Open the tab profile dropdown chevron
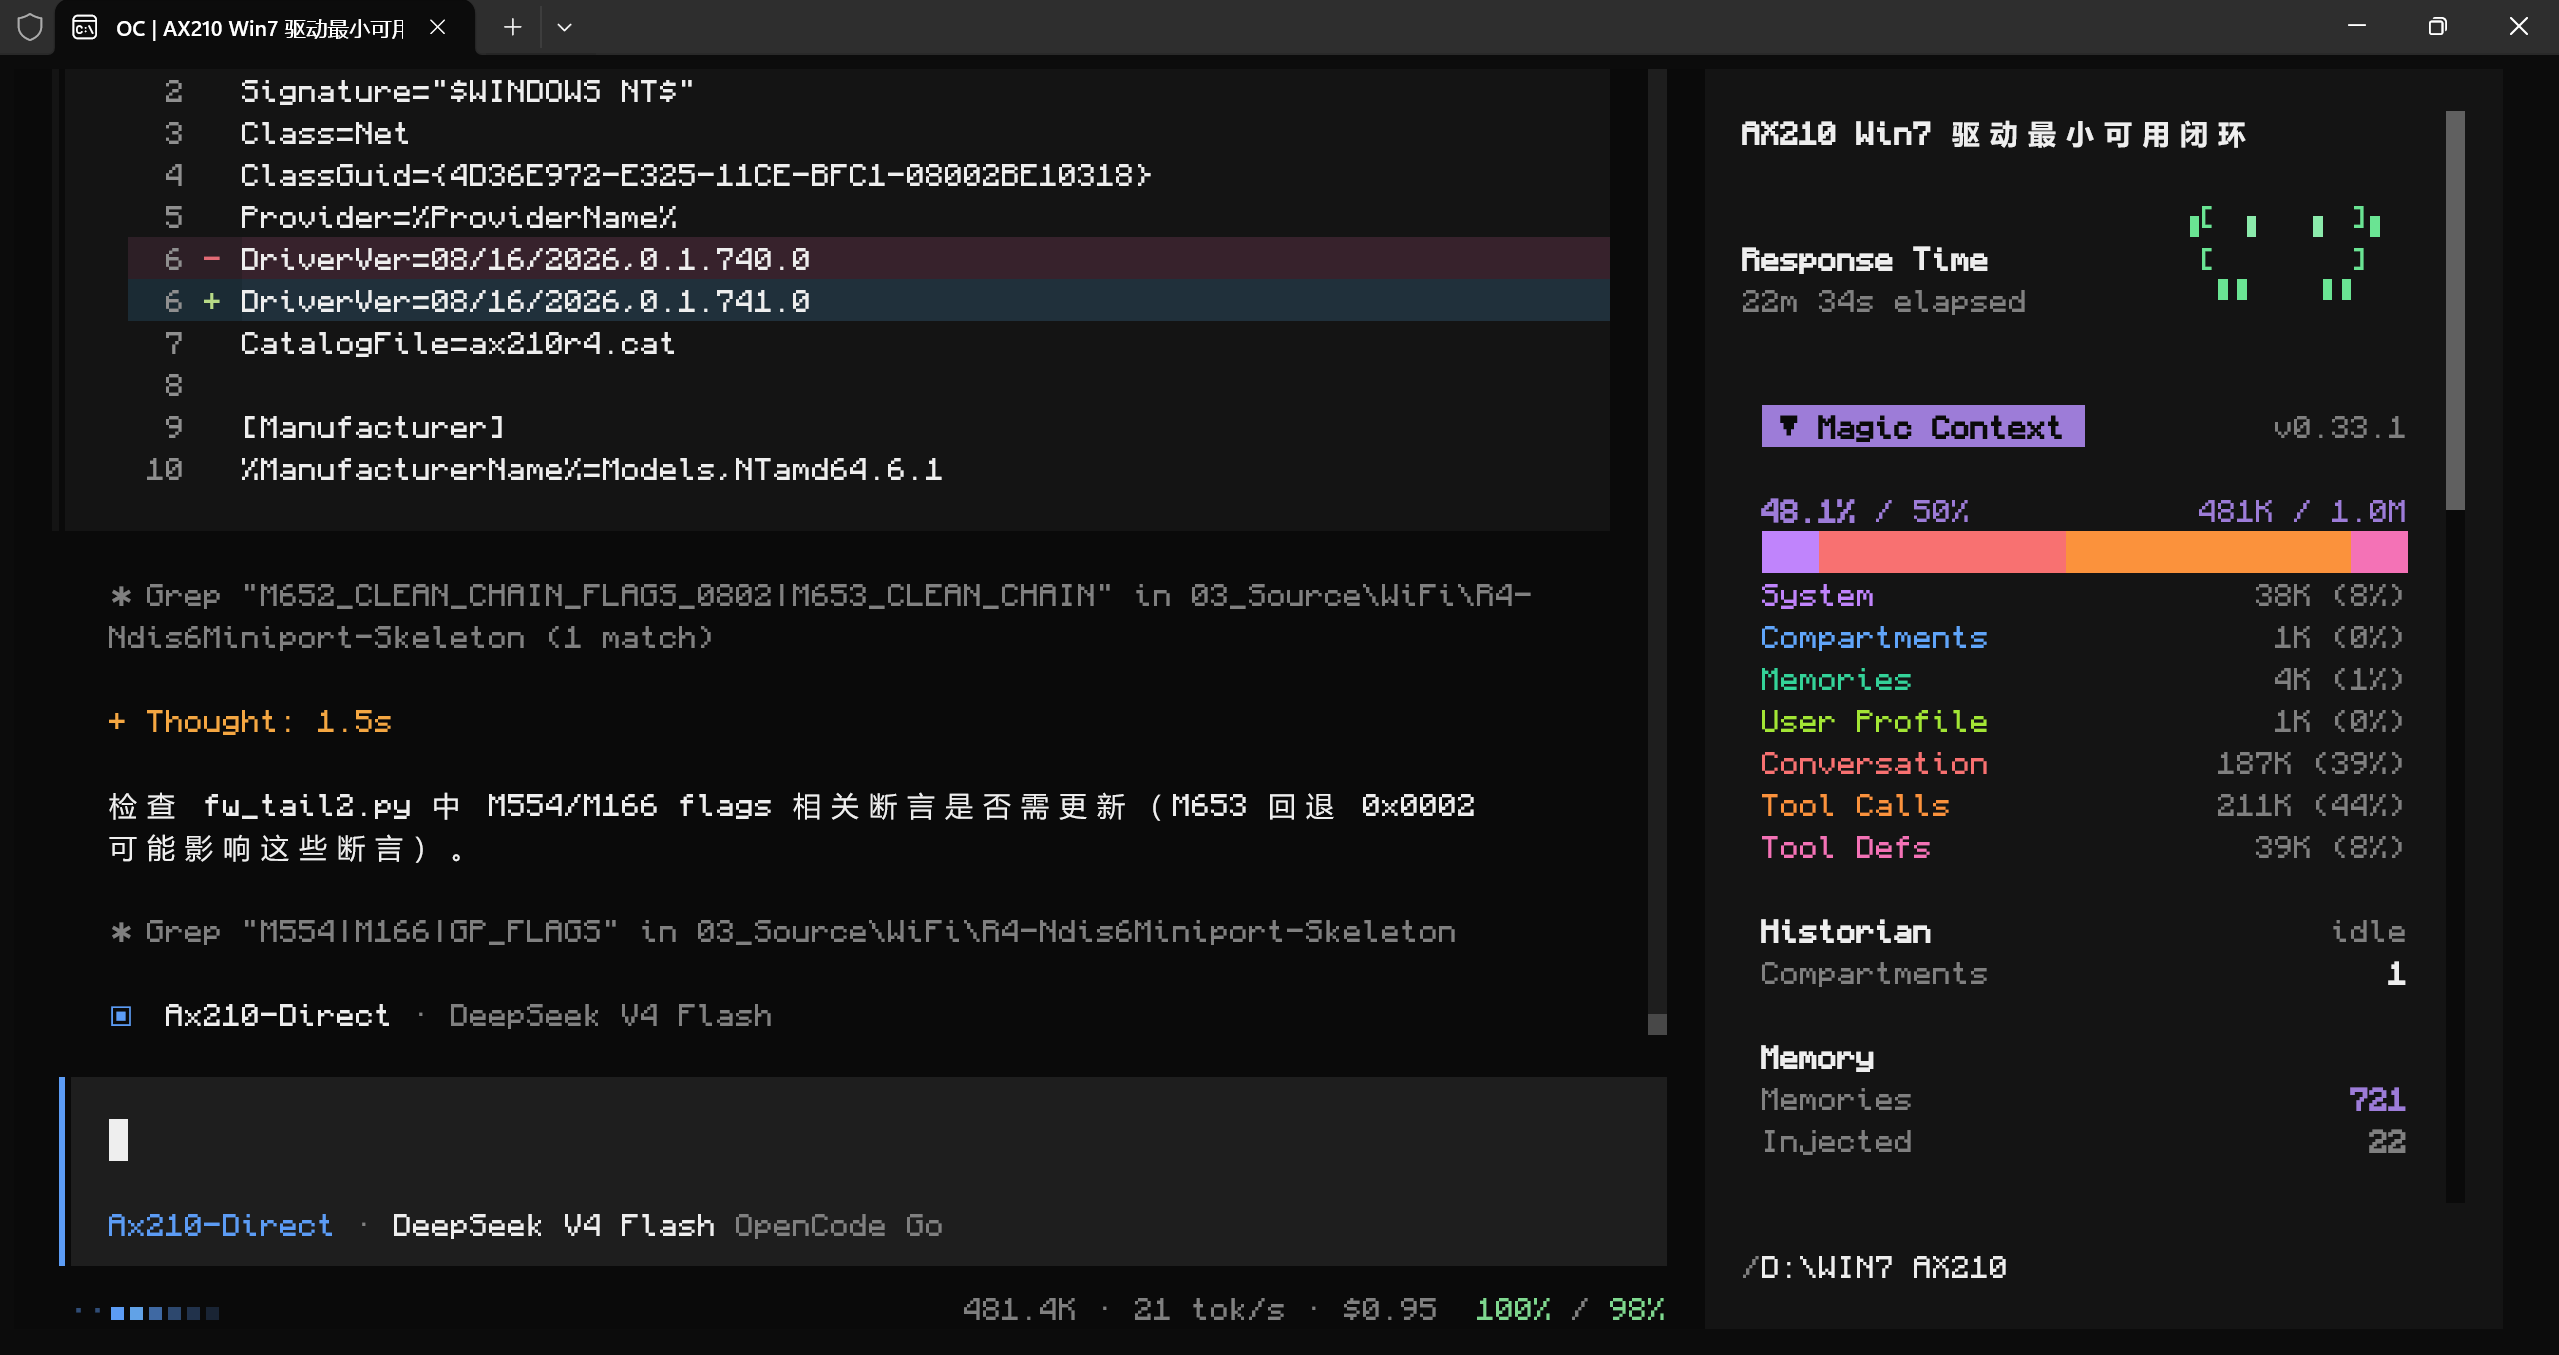 [x=564, y=27]
